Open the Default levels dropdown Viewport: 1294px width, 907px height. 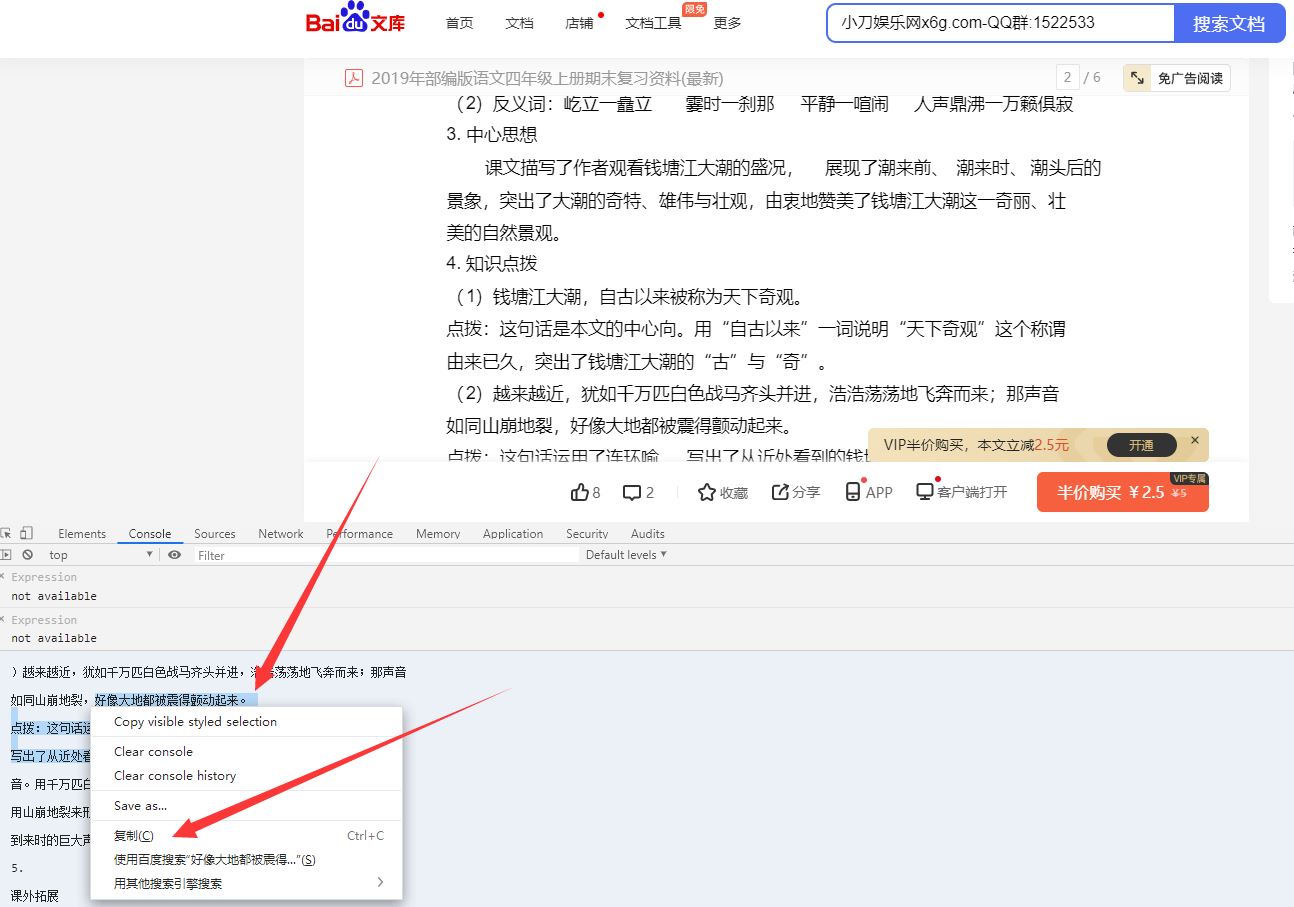tap(625, 554)
